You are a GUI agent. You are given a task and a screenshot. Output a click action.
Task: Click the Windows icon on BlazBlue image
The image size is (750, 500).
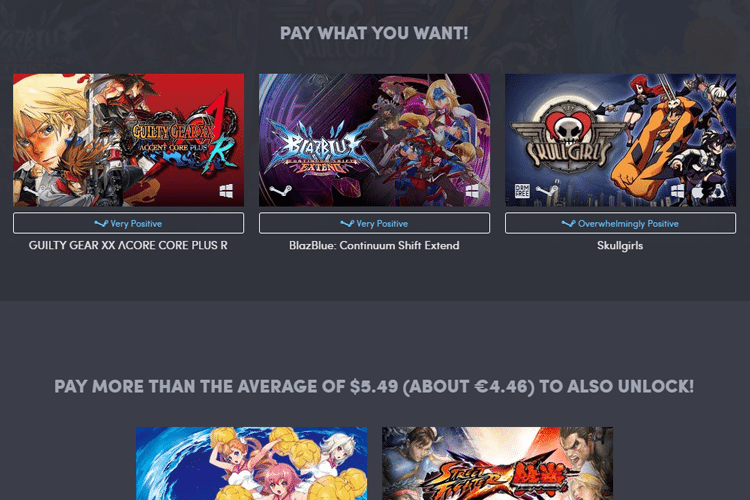pyautogui.click(x=472, y=191)
